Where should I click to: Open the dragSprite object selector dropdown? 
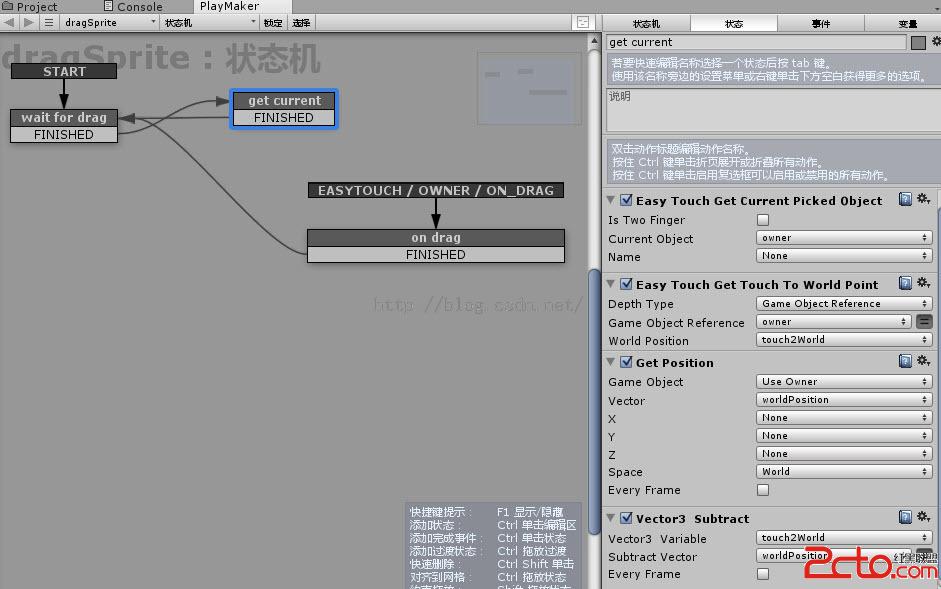pyautogui.click(x=109, y=23)
